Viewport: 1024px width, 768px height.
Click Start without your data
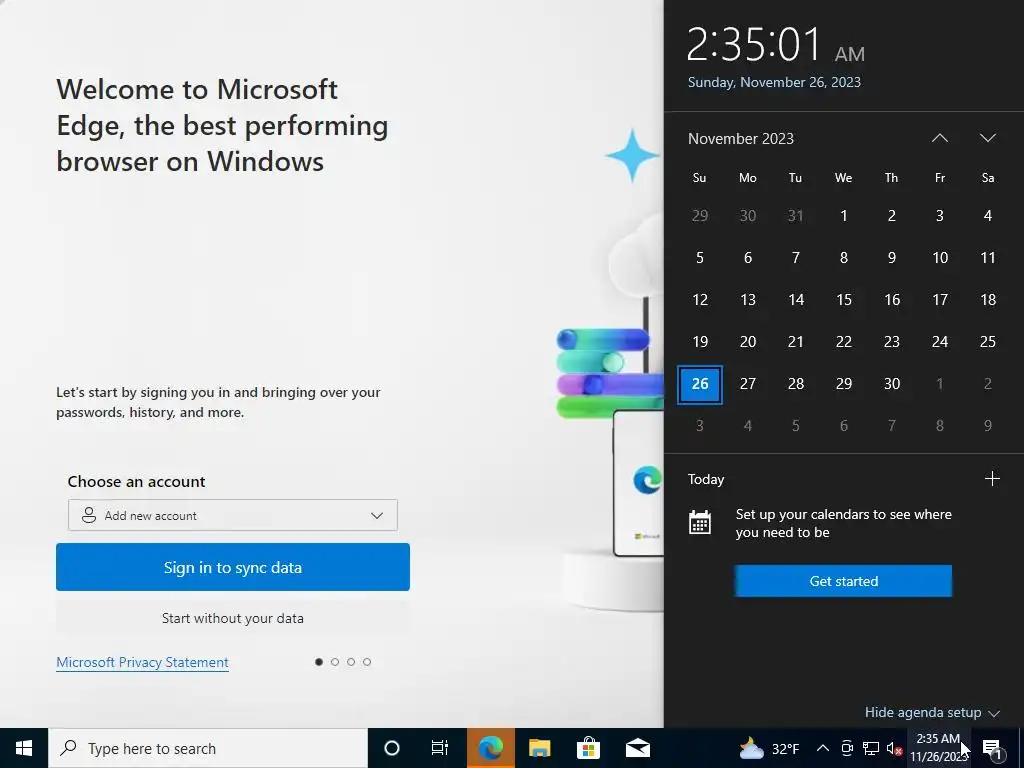(x=232, y=618)
